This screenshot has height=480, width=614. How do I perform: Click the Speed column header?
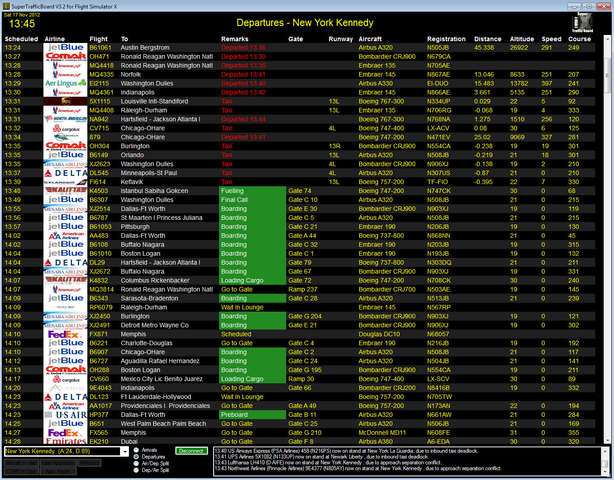[551, 39]
